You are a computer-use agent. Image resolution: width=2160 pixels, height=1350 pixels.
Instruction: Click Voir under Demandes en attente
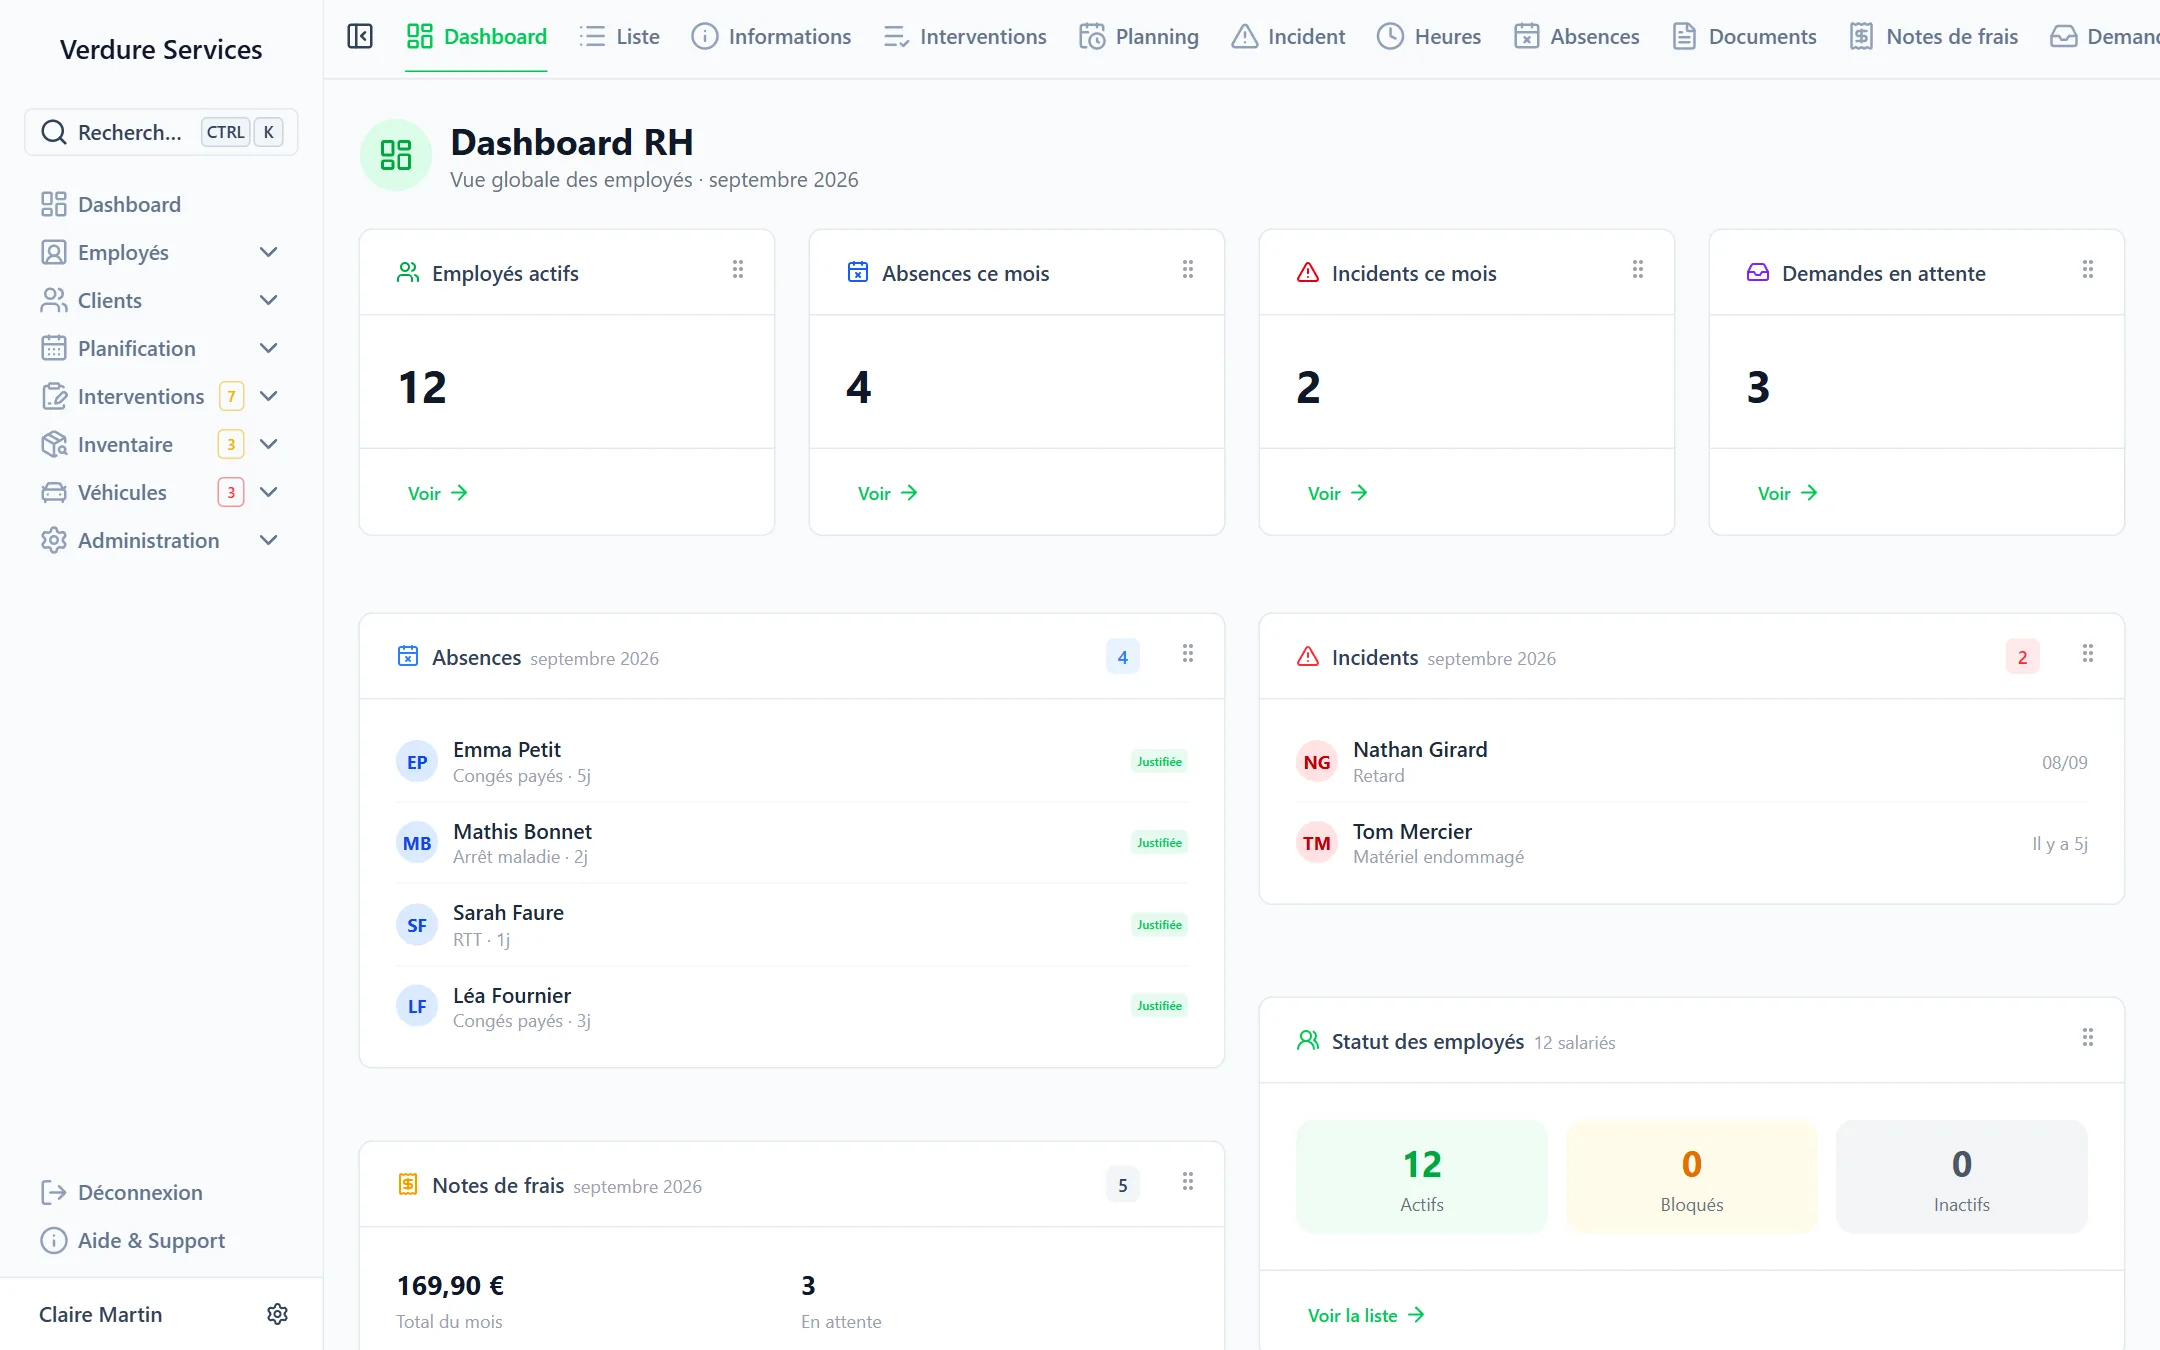pos(1787,493)
